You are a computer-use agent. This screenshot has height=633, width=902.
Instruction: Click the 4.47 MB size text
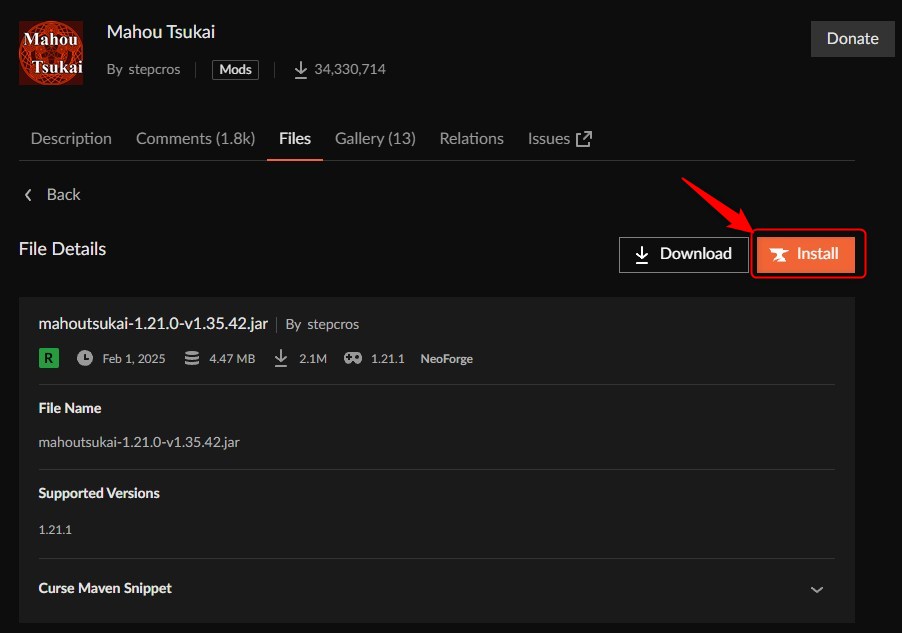(232, 359)
